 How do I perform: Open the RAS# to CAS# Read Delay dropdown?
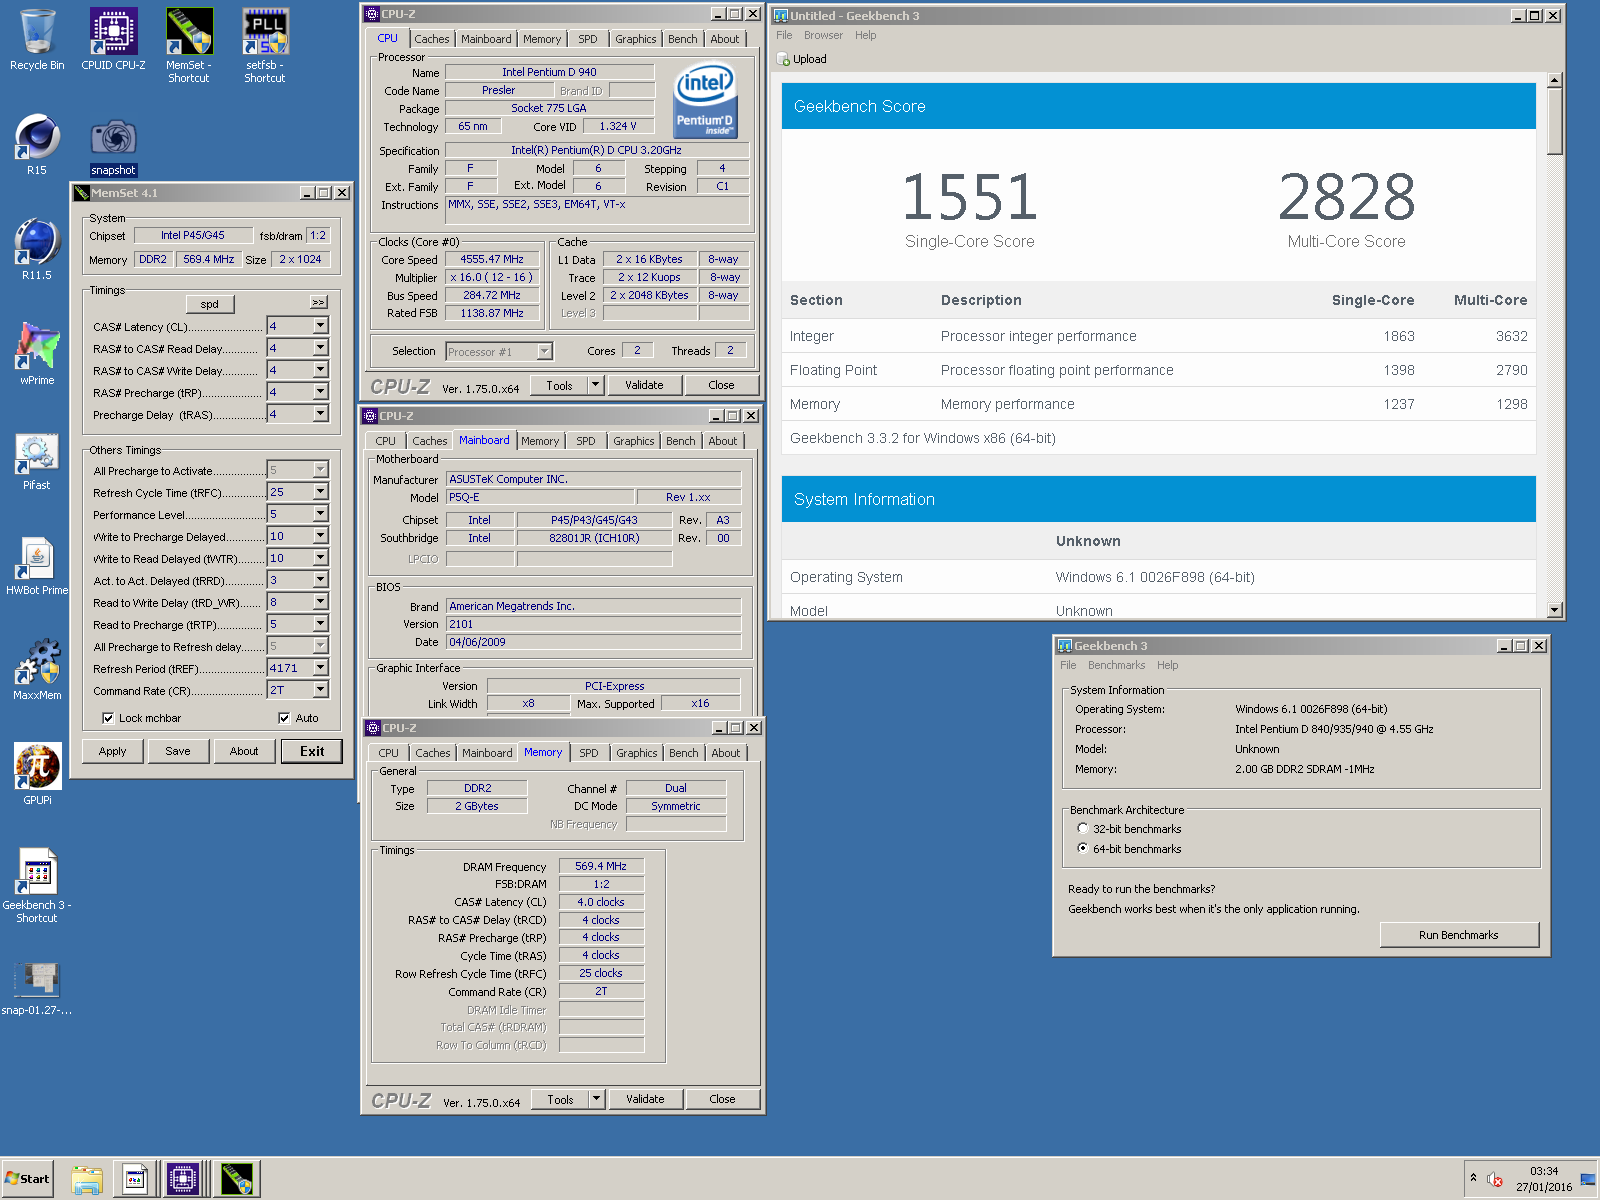pos(320,347)
